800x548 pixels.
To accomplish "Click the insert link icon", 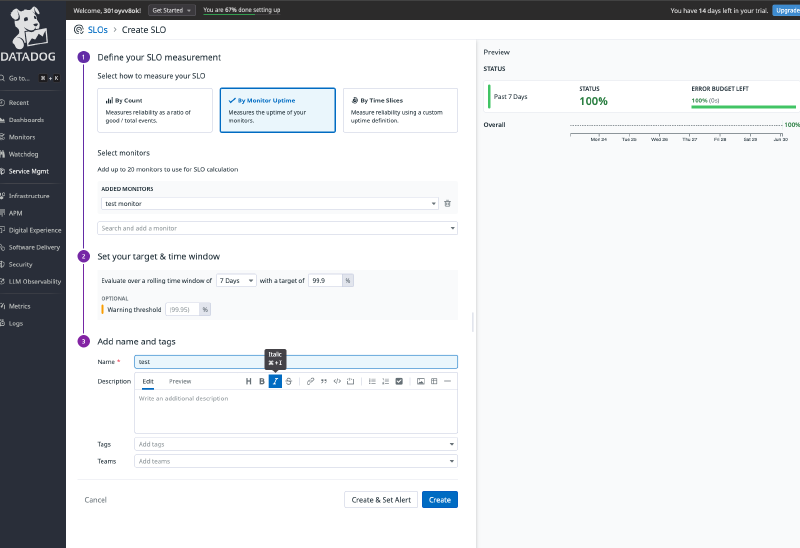I will point(310,381).
